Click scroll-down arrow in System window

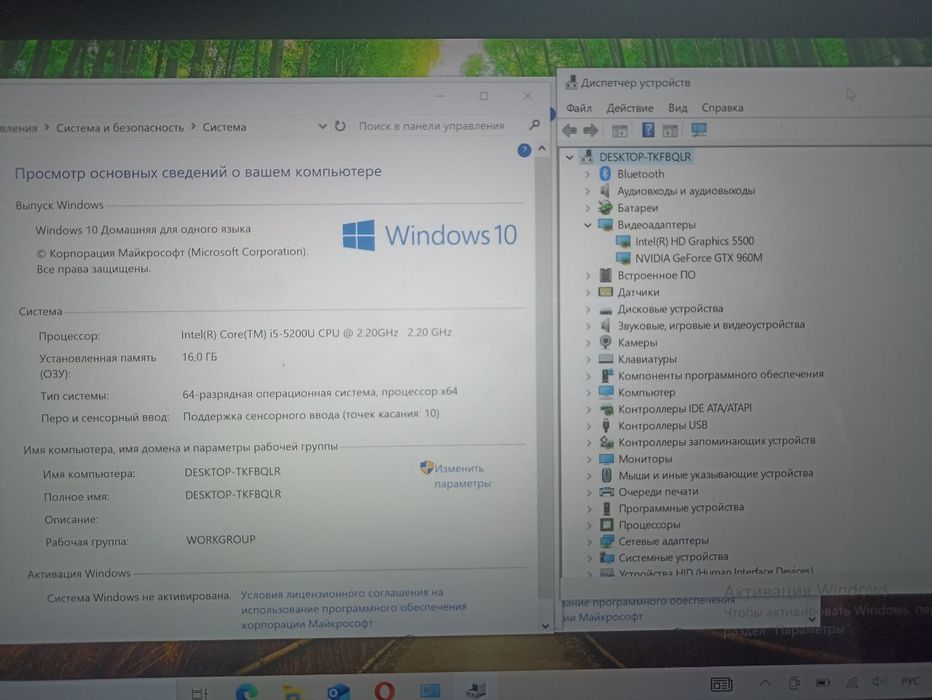point(545,626)
